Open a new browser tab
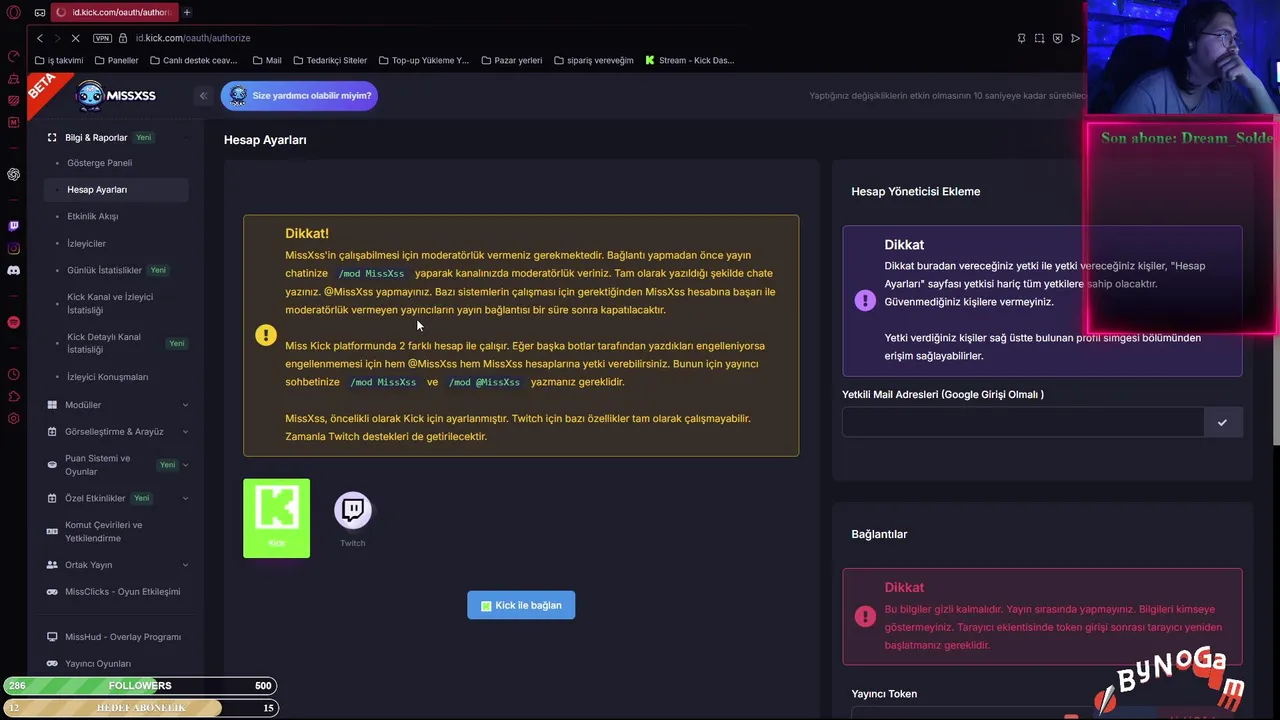 pos(187,12)
